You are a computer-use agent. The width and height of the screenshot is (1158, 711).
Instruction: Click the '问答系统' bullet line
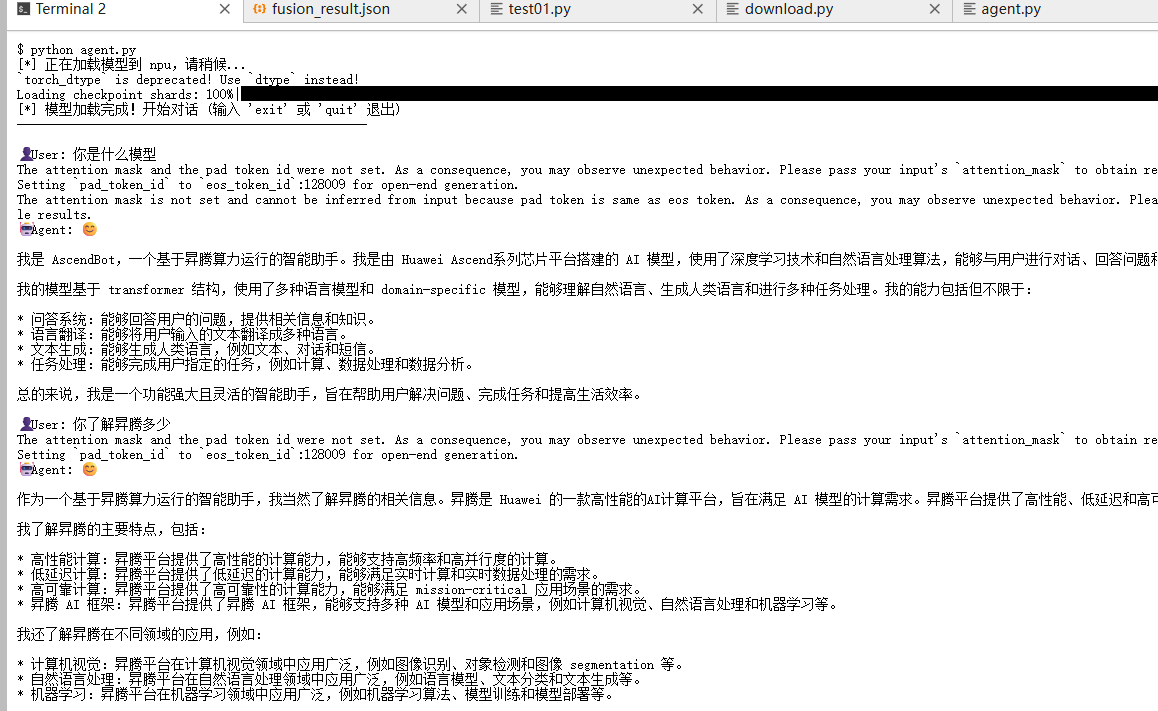point(196,320)
